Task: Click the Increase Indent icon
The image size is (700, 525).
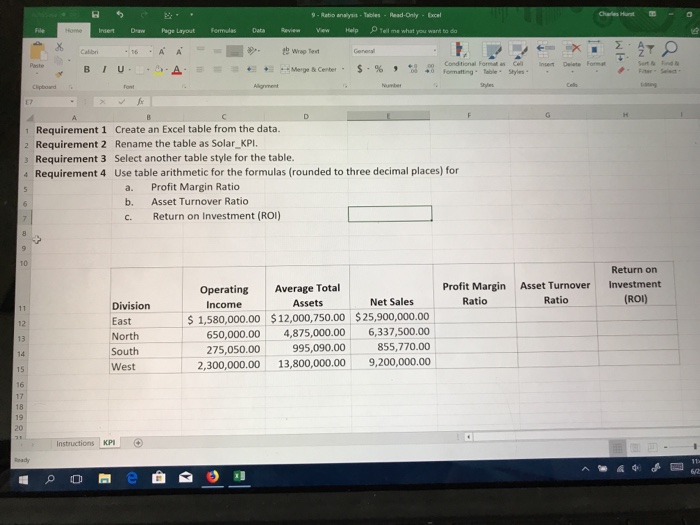Action: pos(268,69)
